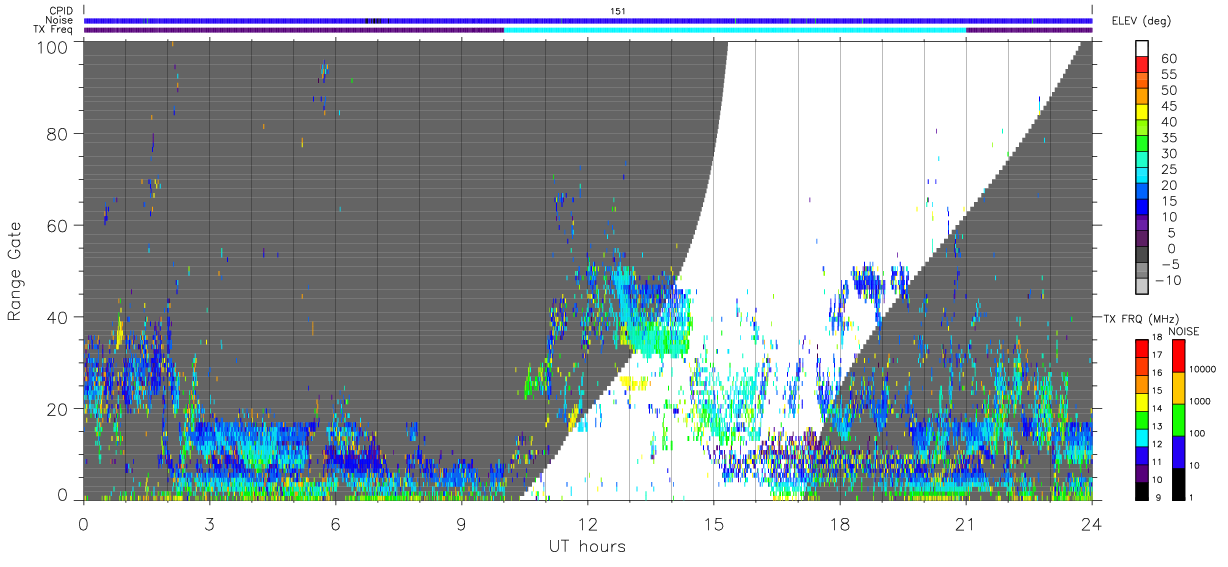The height and width of the screenshot is (567, 1228).
Task: Click the '60' tick on the Range Gate axis
Action: click(x=60, y=225)
